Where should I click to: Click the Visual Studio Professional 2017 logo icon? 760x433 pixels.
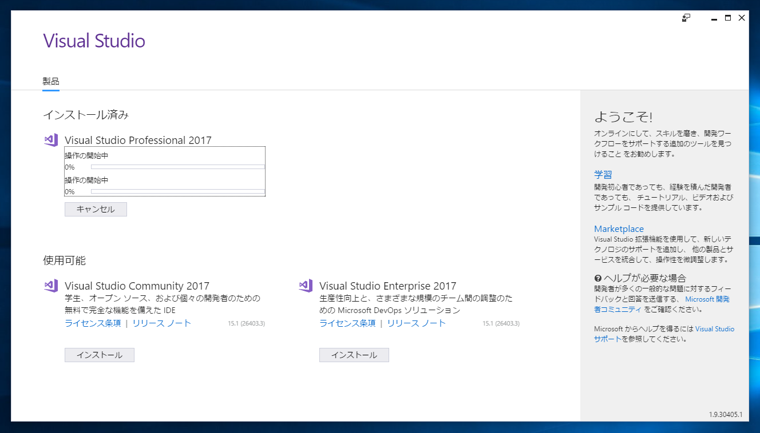click(x=51, y=140)
